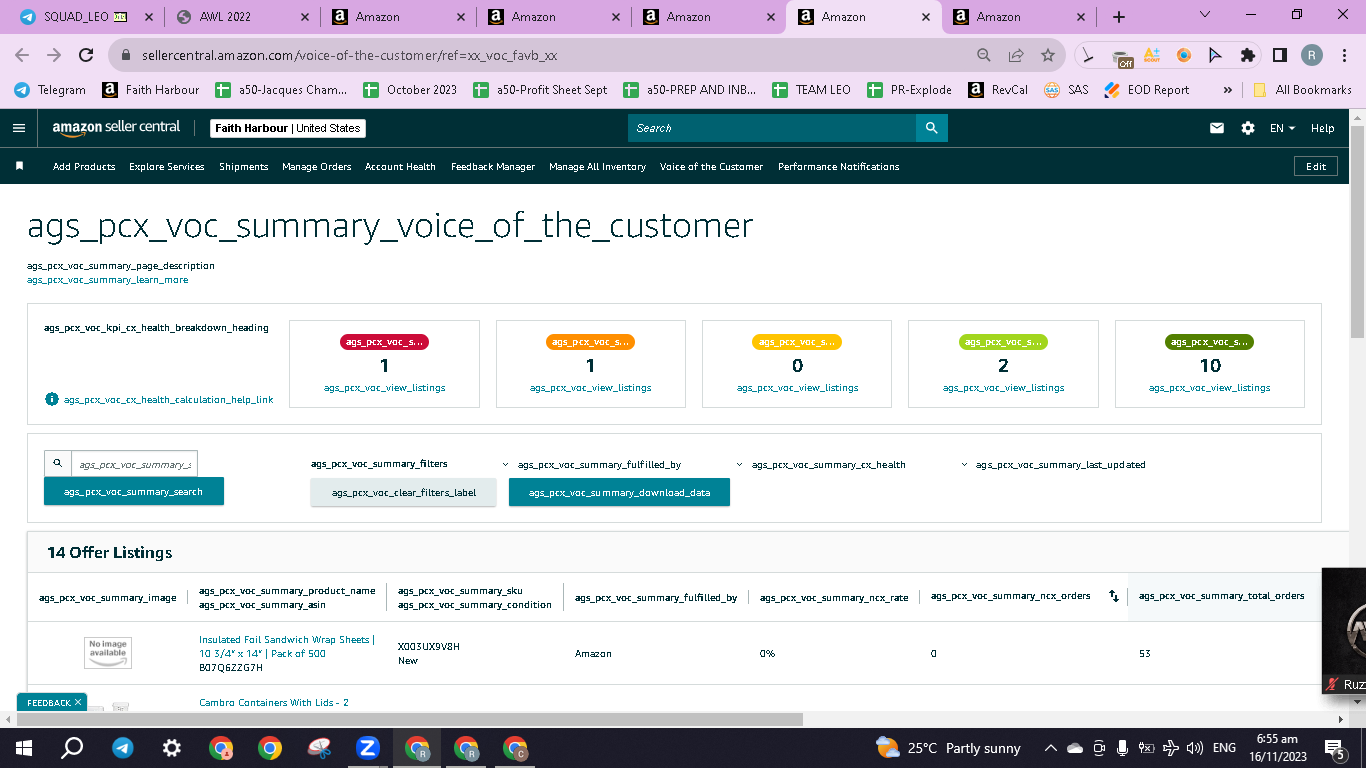Click the Help link in the header
This screenshot has height=768, width=1366.
pyautogui.click(x=1322, y=128)
